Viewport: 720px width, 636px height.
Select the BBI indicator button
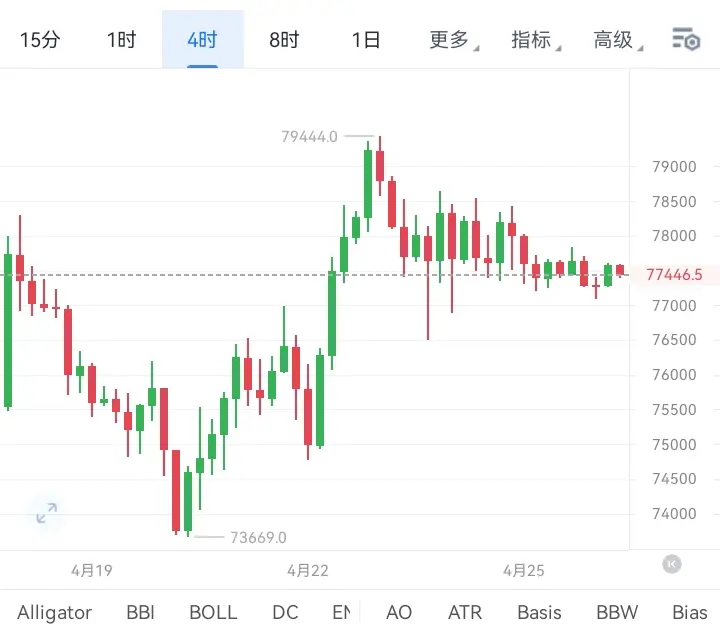coord(141,612)
